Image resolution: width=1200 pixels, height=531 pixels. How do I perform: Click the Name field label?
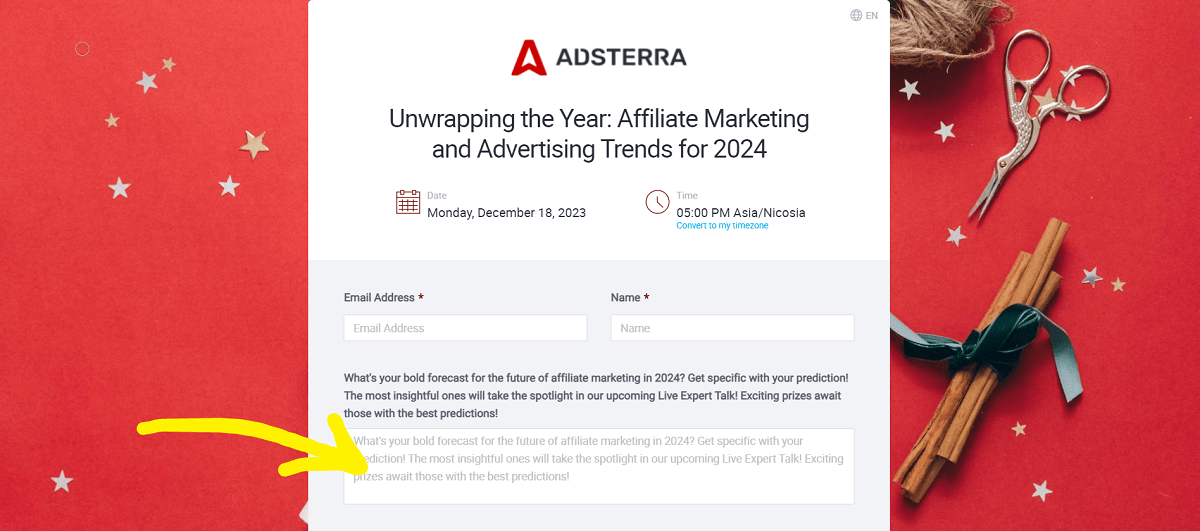[x=626, y=298]
